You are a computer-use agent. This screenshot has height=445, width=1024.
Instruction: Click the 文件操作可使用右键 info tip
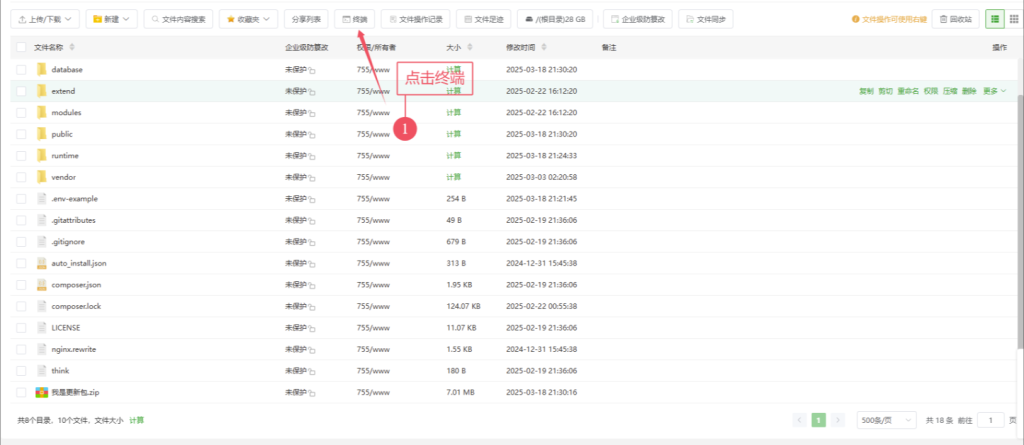tap(889, 20)
